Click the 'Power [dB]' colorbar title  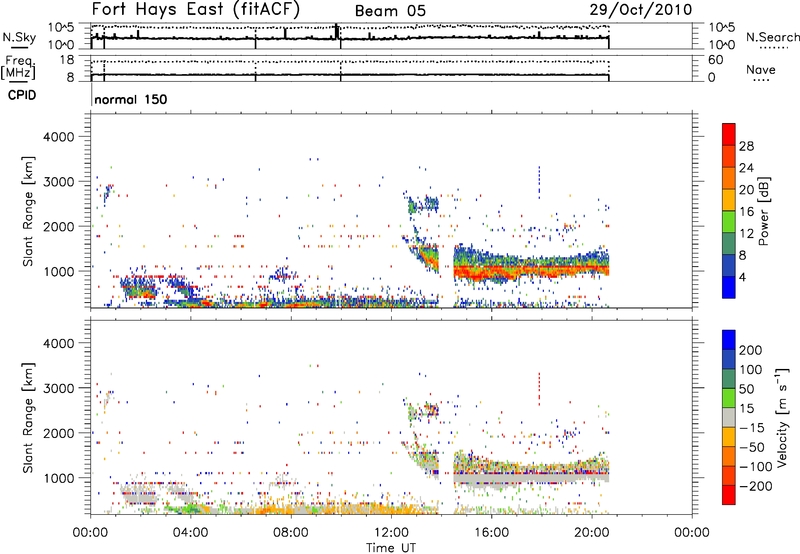(764, 211)
